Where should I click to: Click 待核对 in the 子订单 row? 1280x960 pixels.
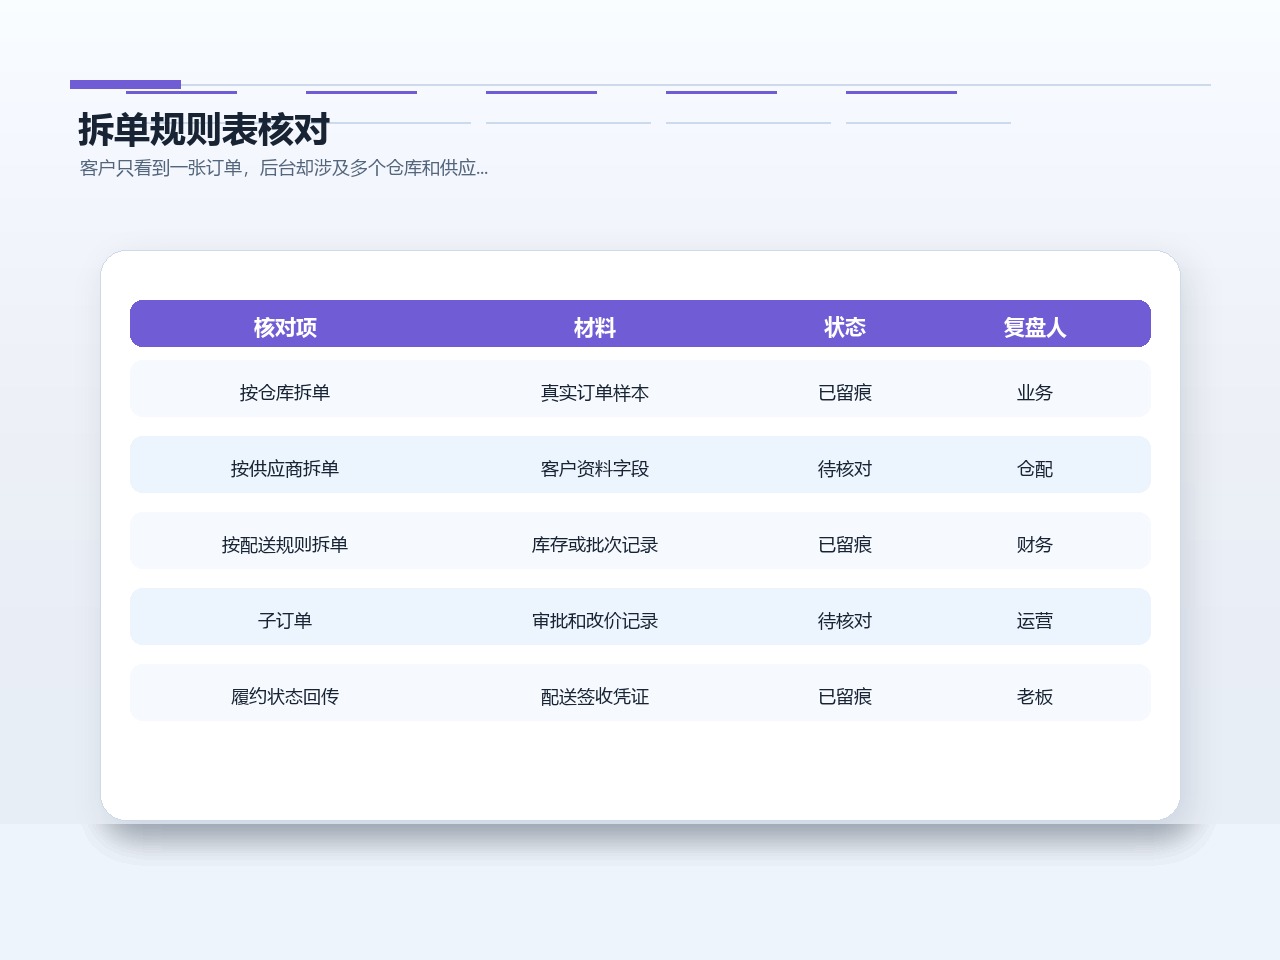tap(845, 621)
